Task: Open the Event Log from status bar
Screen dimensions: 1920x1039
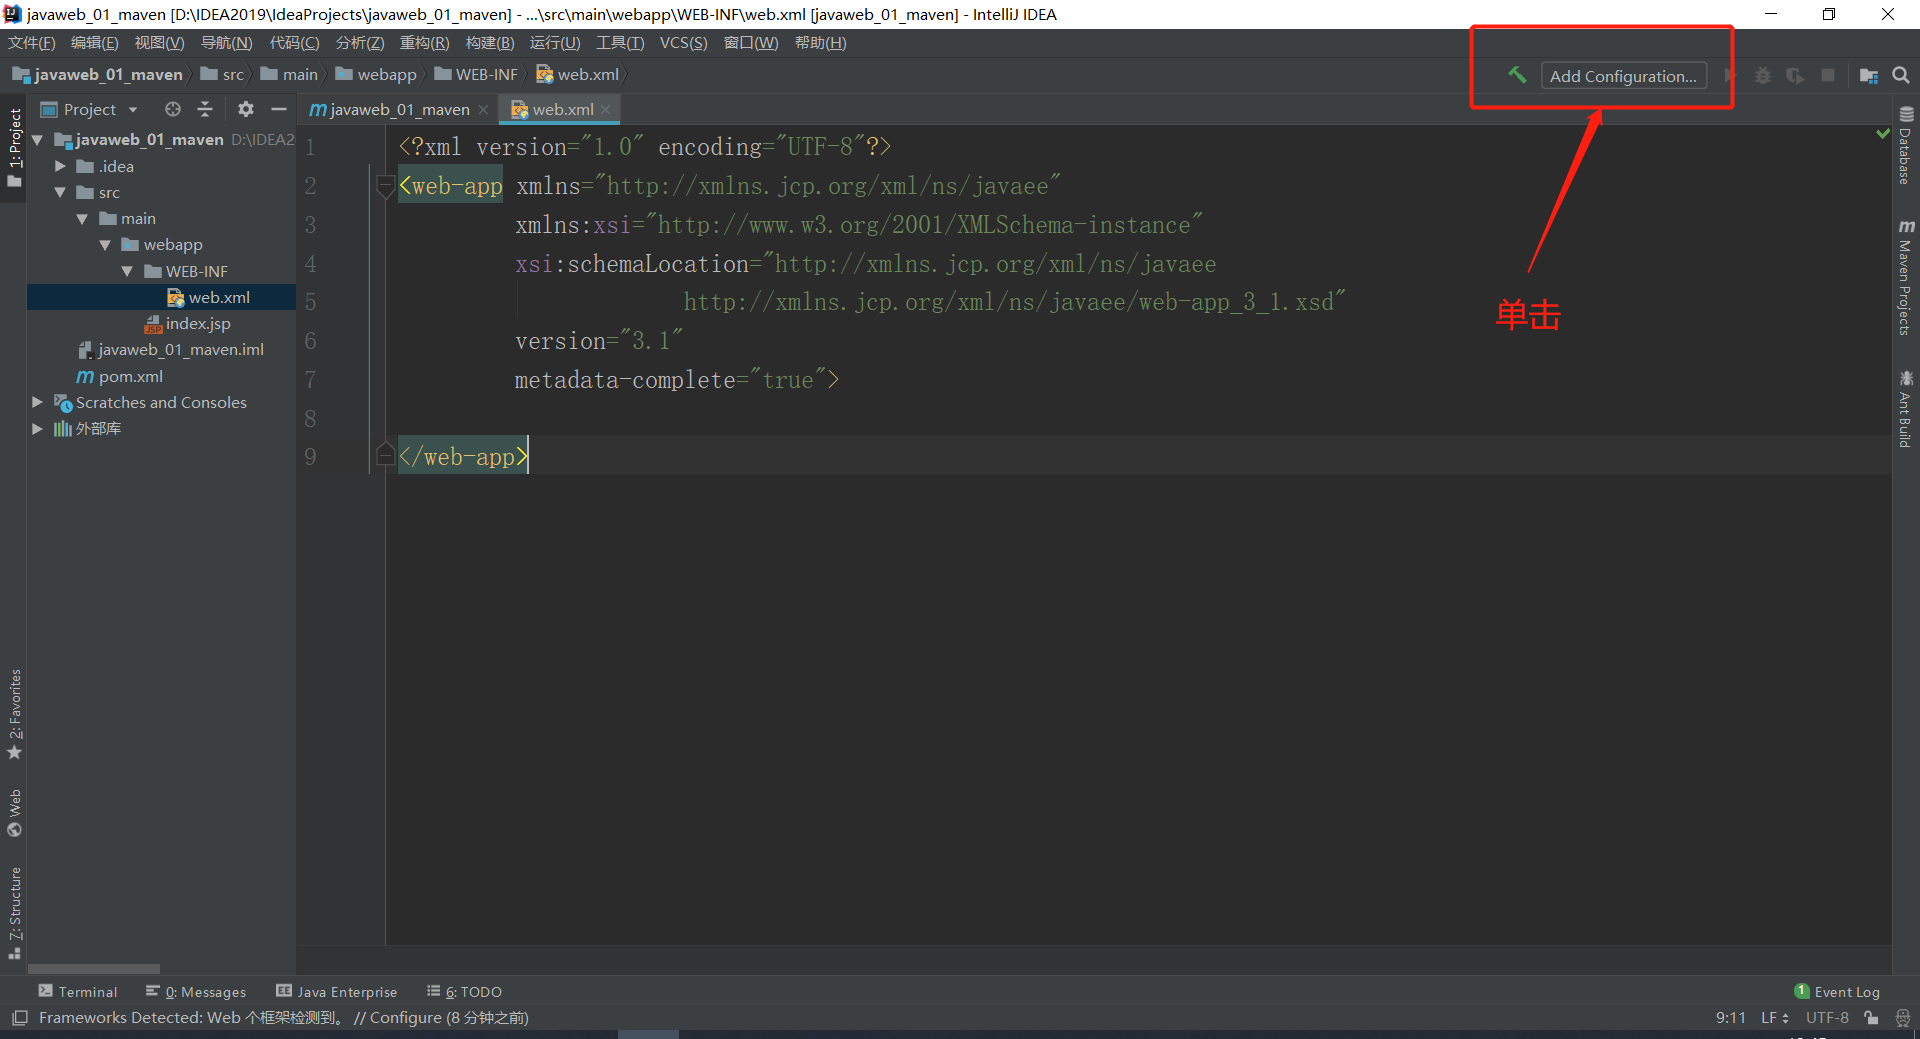Action: click(x=1837, y=992)
